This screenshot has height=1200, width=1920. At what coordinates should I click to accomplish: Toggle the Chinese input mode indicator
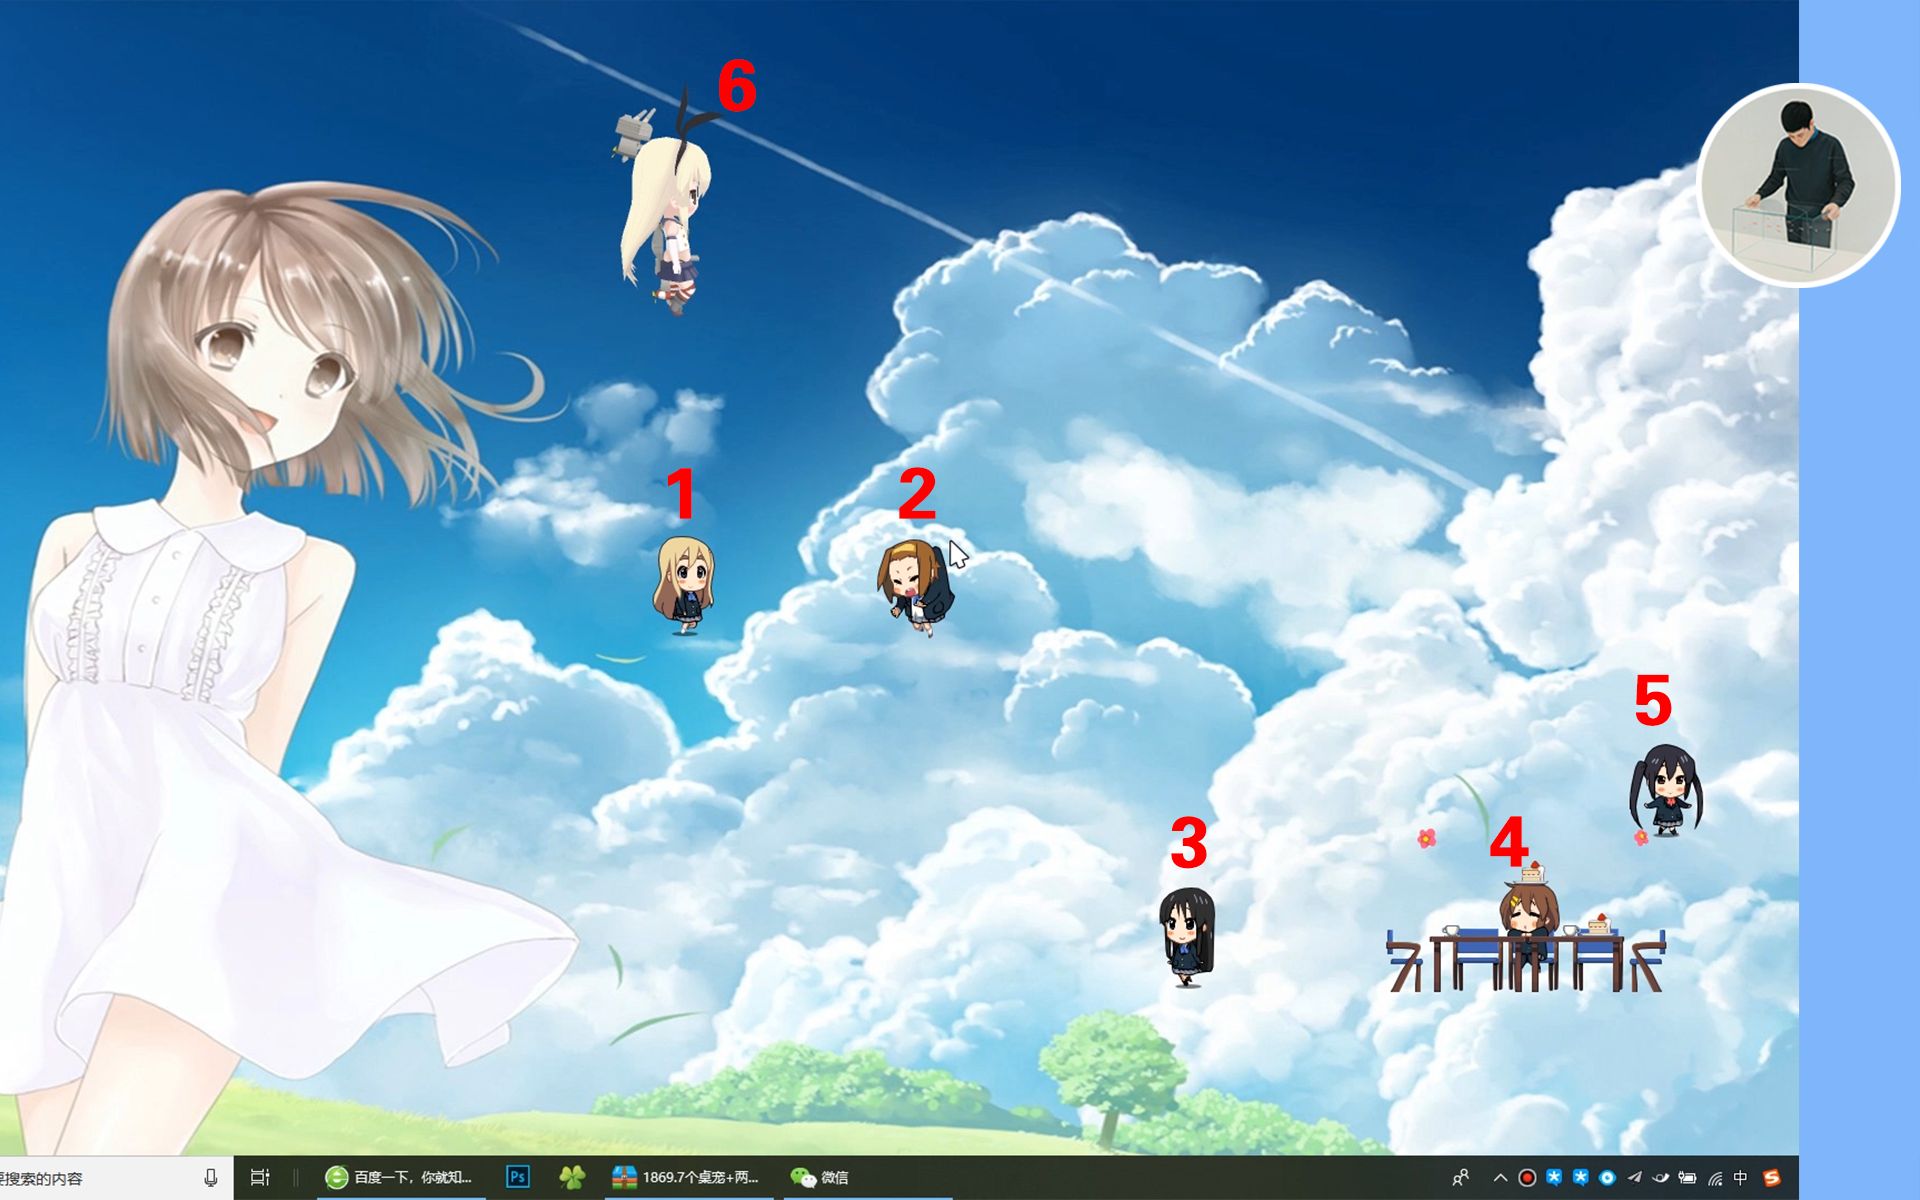coord(1741,1177)
